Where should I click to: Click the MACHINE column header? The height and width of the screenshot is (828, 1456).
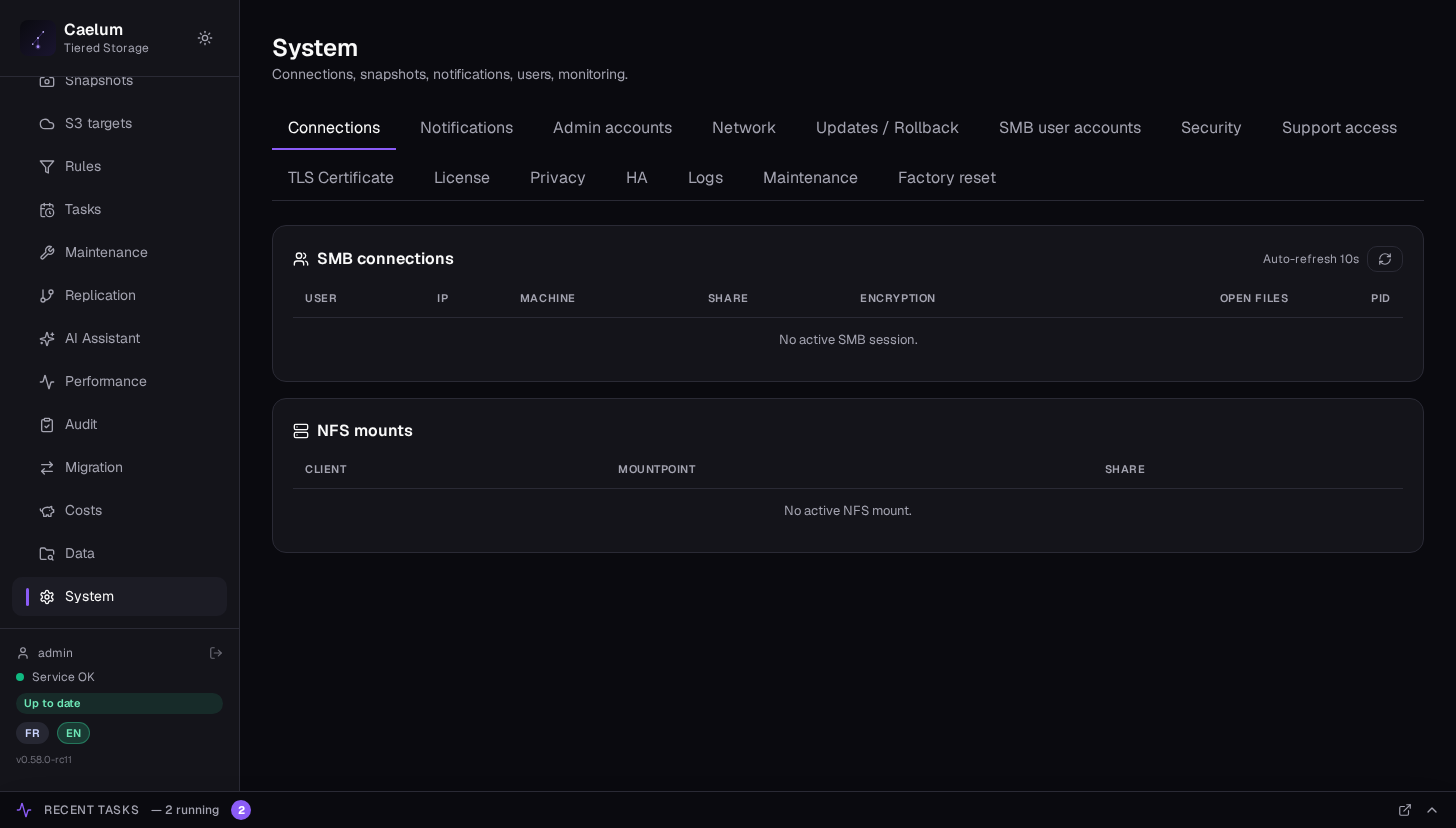pos(547,299)
